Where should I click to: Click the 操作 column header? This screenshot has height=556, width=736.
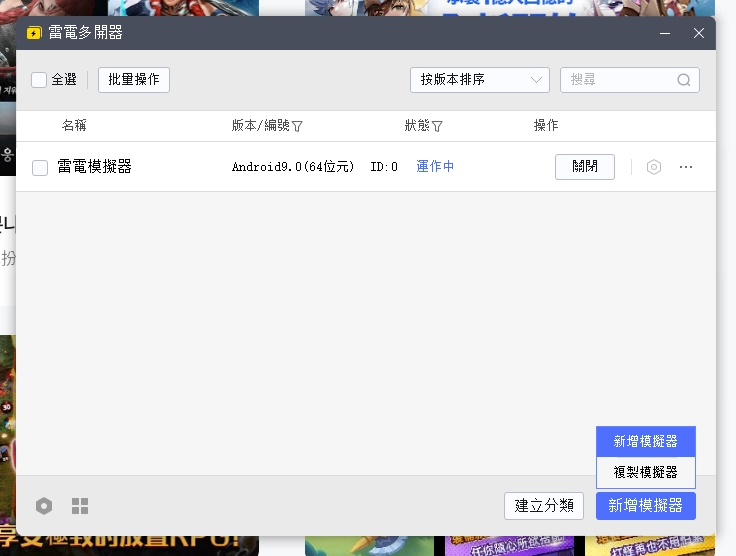(x=546, y=125)
